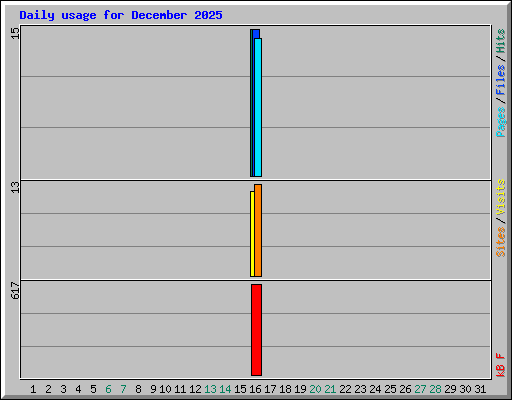The image size is (512, 400).
Task: Click day label "31" on the x-axis
Action: coord(480,389)
